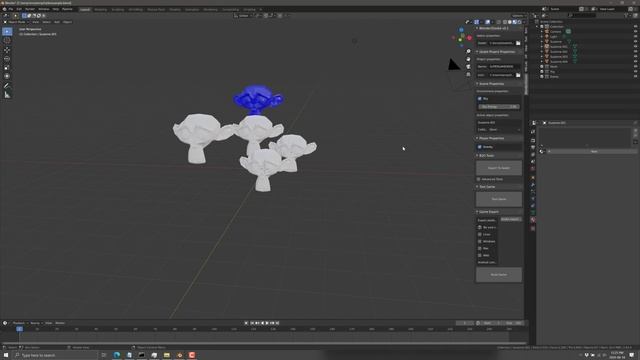This screenshot has width=640, height=360.
Task: Toggle Linux export checkbox
Action: pyautogui.click(x=480, y=234)
